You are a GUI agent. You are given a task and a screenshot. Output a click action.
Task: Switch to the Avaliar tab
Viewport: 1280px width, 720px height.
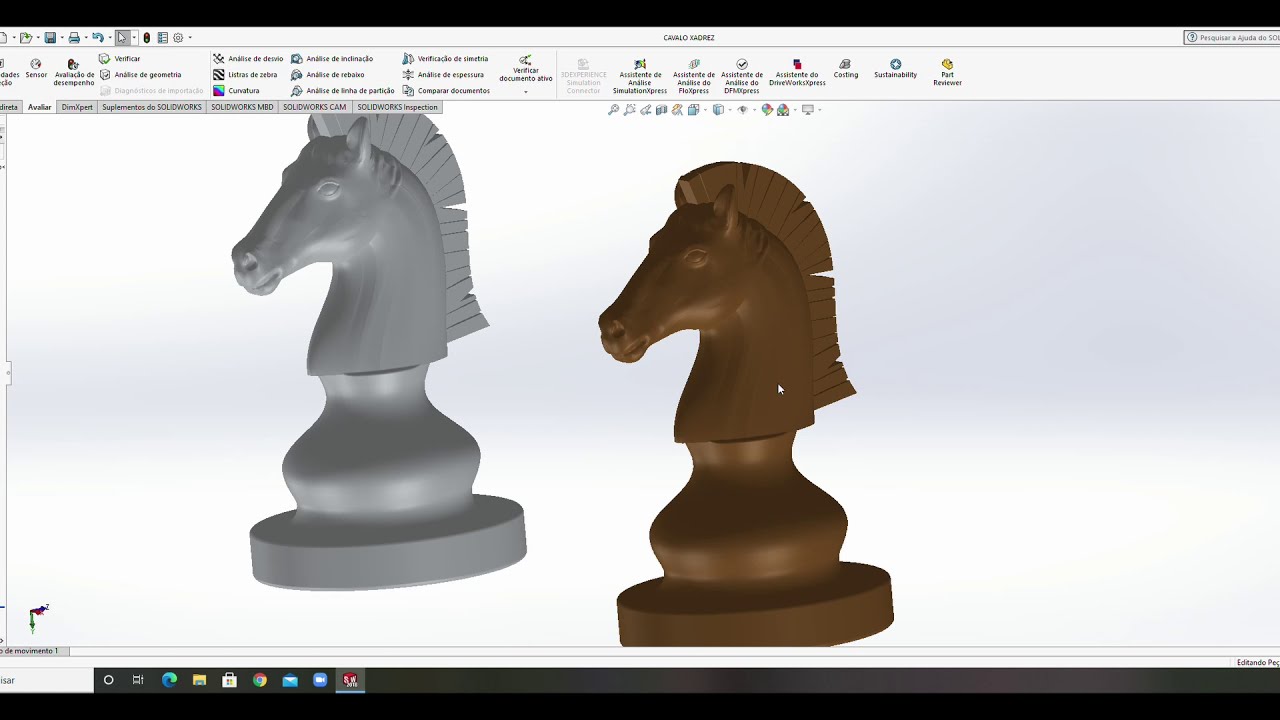(x=39, y=107)
